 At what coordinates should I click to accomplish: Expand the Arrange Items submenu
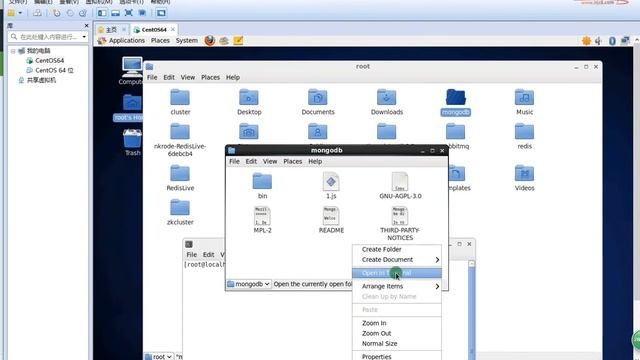tap(397, 286)
